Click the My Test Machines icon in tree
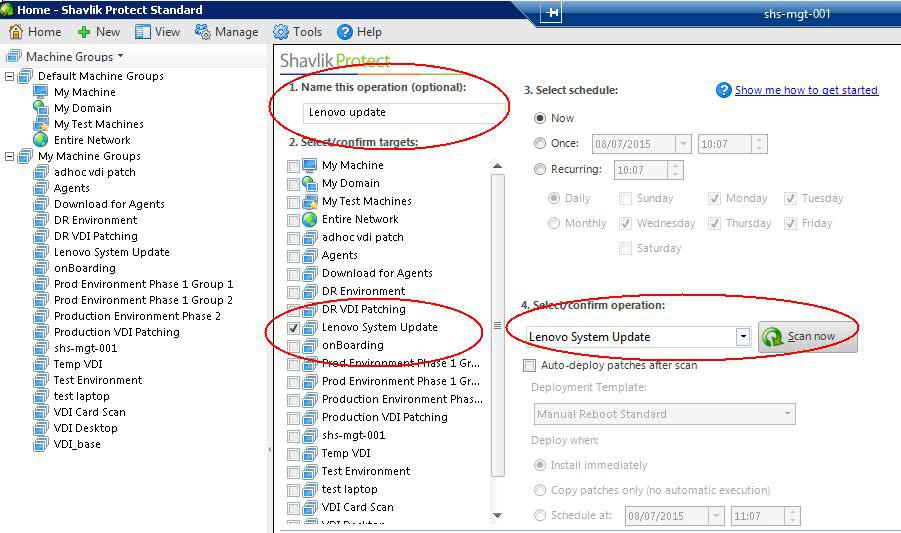This screenshot has height=533, width=901. [41, 123]
